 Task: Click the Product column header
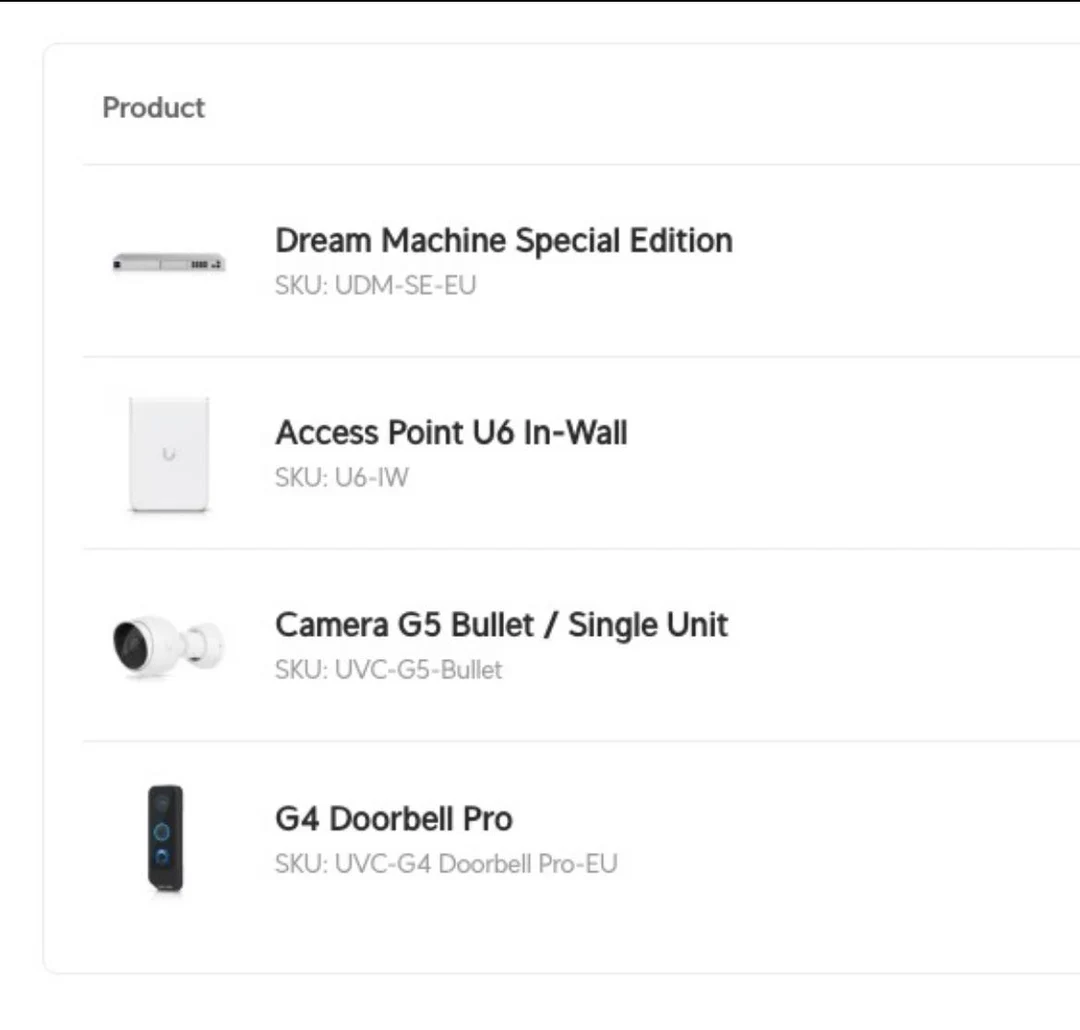(x=153, y=107)
